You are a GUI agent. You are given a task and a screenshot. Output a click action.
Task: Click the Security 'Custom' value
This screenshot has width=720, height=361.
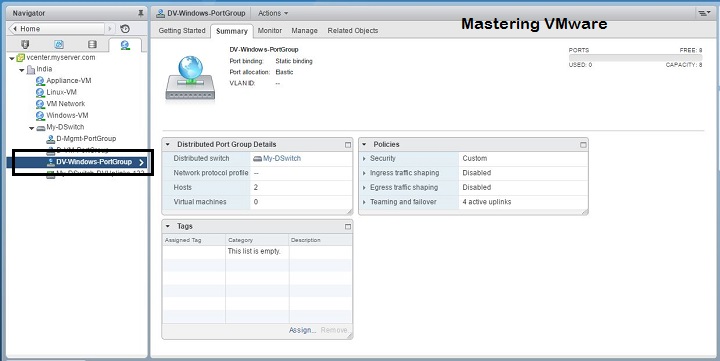click(475, 158)
